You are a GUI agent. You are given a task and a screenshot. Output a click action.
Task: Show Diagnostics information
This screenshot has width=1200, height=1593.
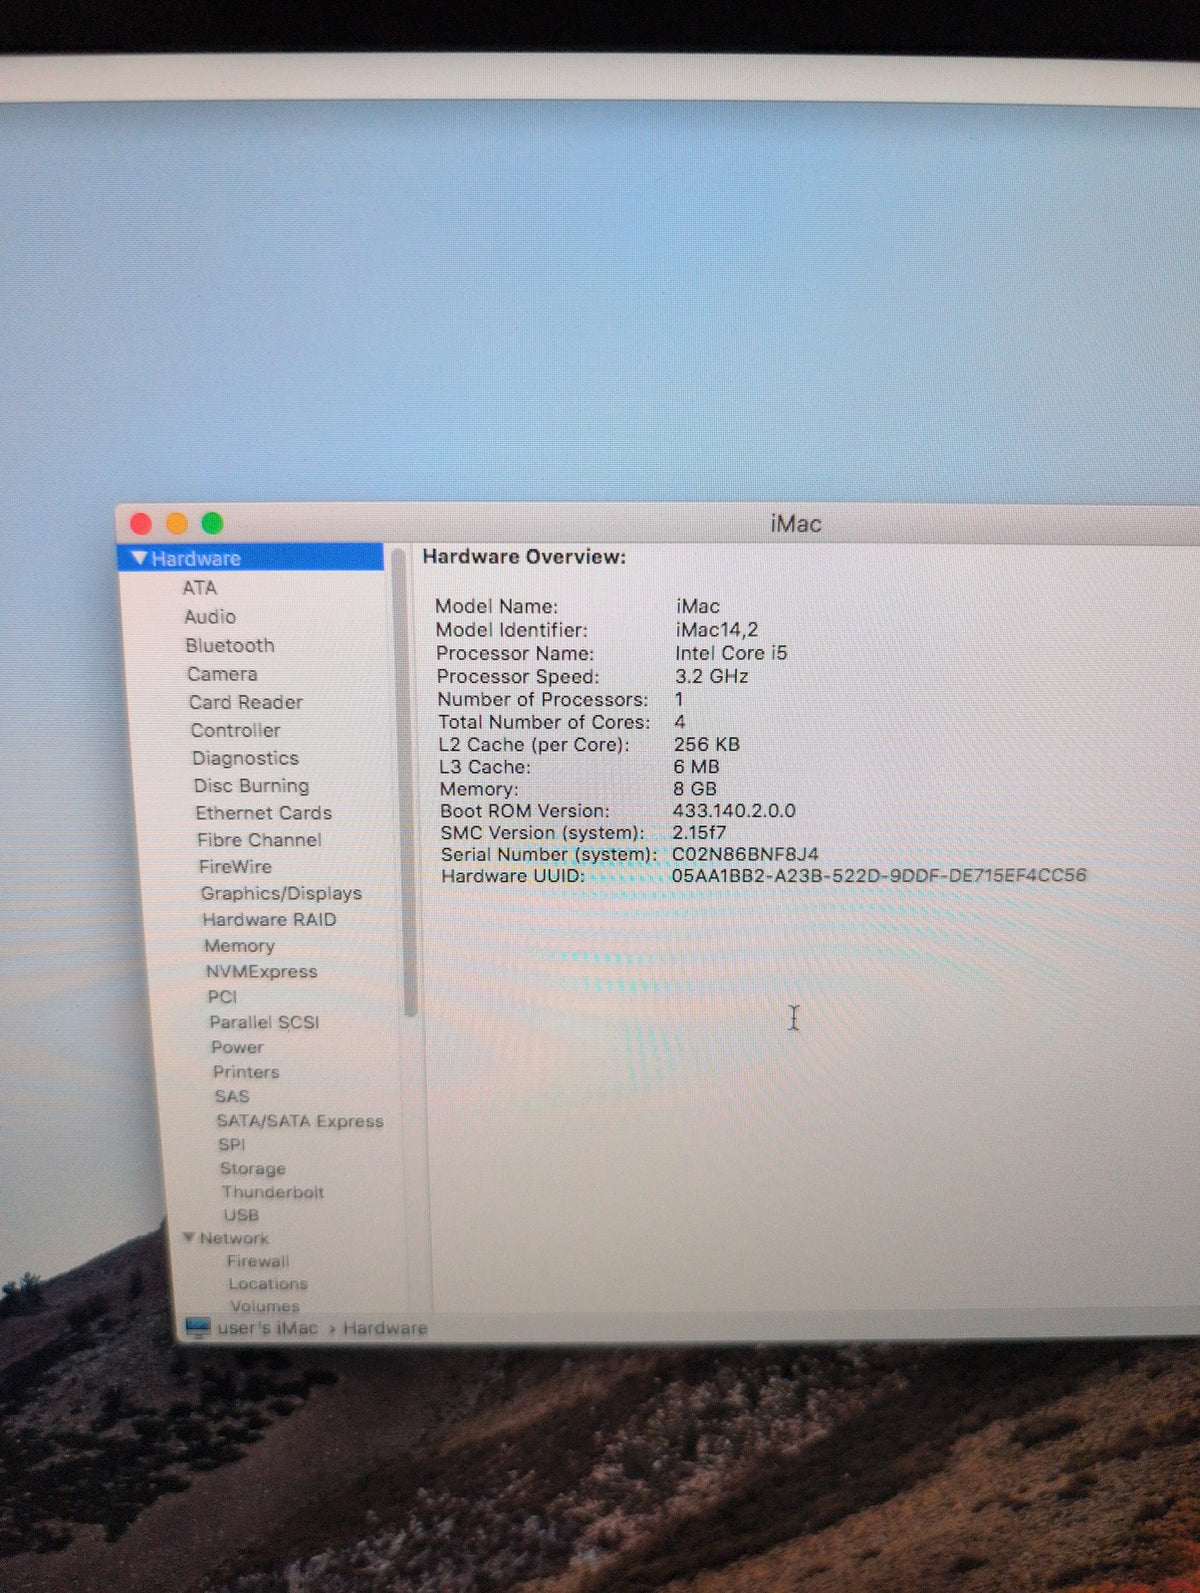(x=246, y=758)
